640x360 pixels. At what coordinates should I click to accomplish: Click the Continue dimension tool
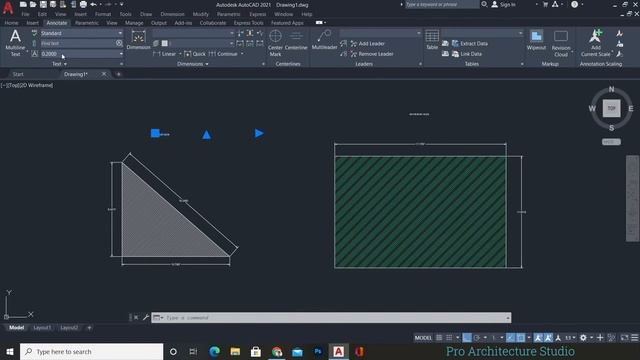click(223, 54)
